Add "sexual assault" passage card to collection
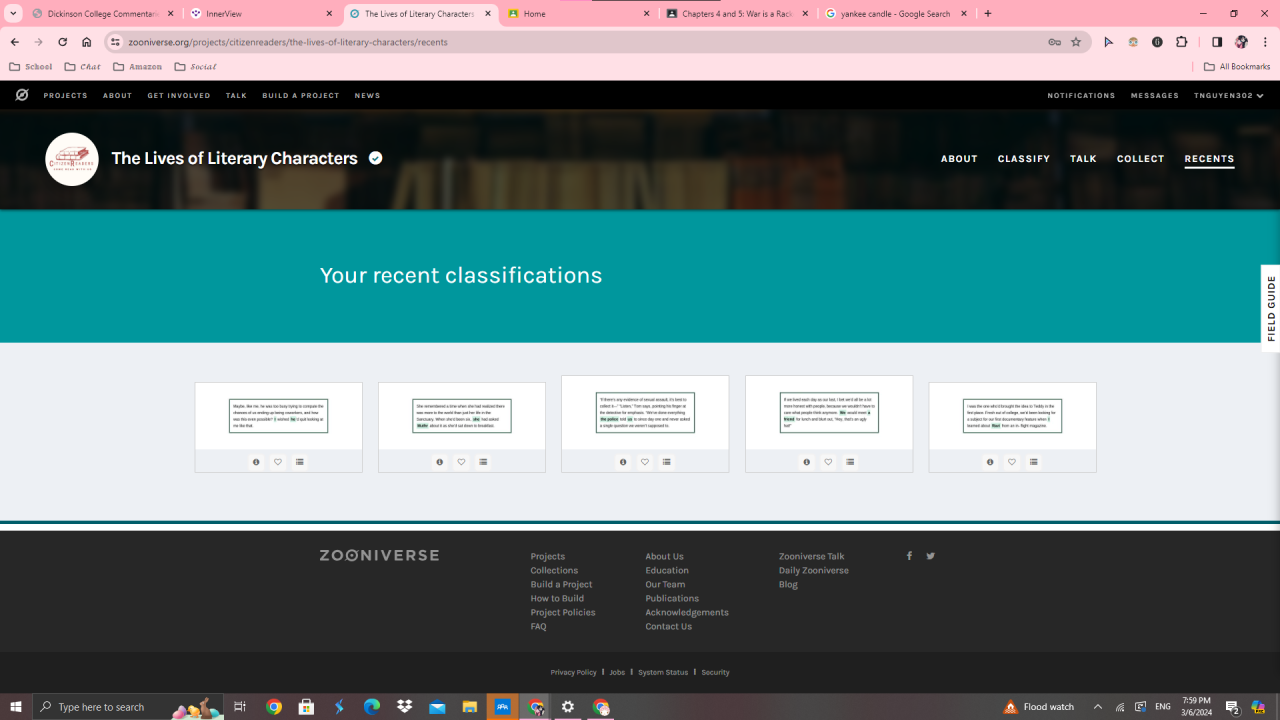 point(667,462)
